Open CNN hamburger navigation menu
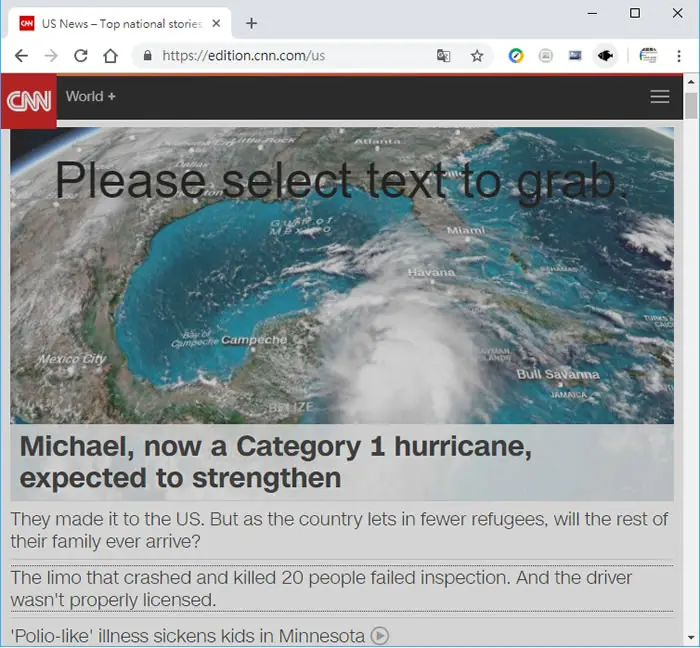Image resolution: width=700 pixels, height=648 pixels. (x=659, y=96)
